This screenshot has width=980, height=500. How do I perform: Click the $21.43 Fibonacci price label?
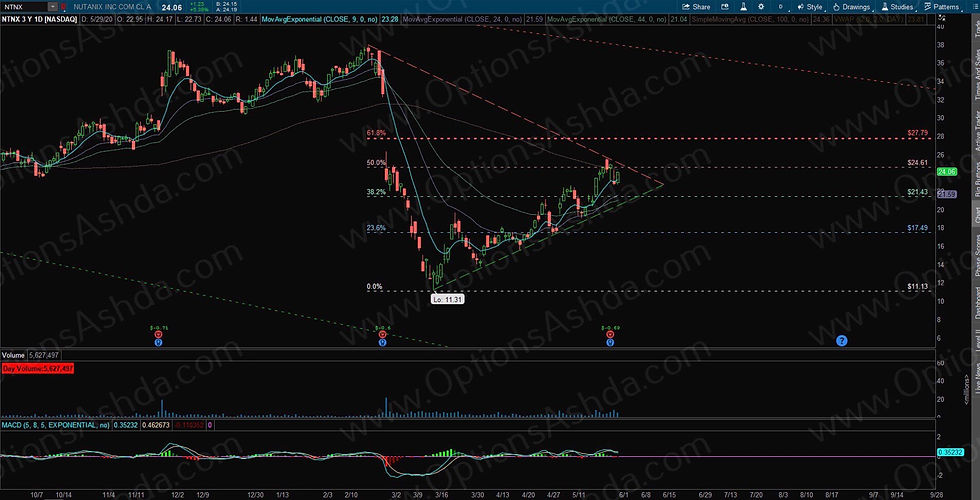coord(917,192)
